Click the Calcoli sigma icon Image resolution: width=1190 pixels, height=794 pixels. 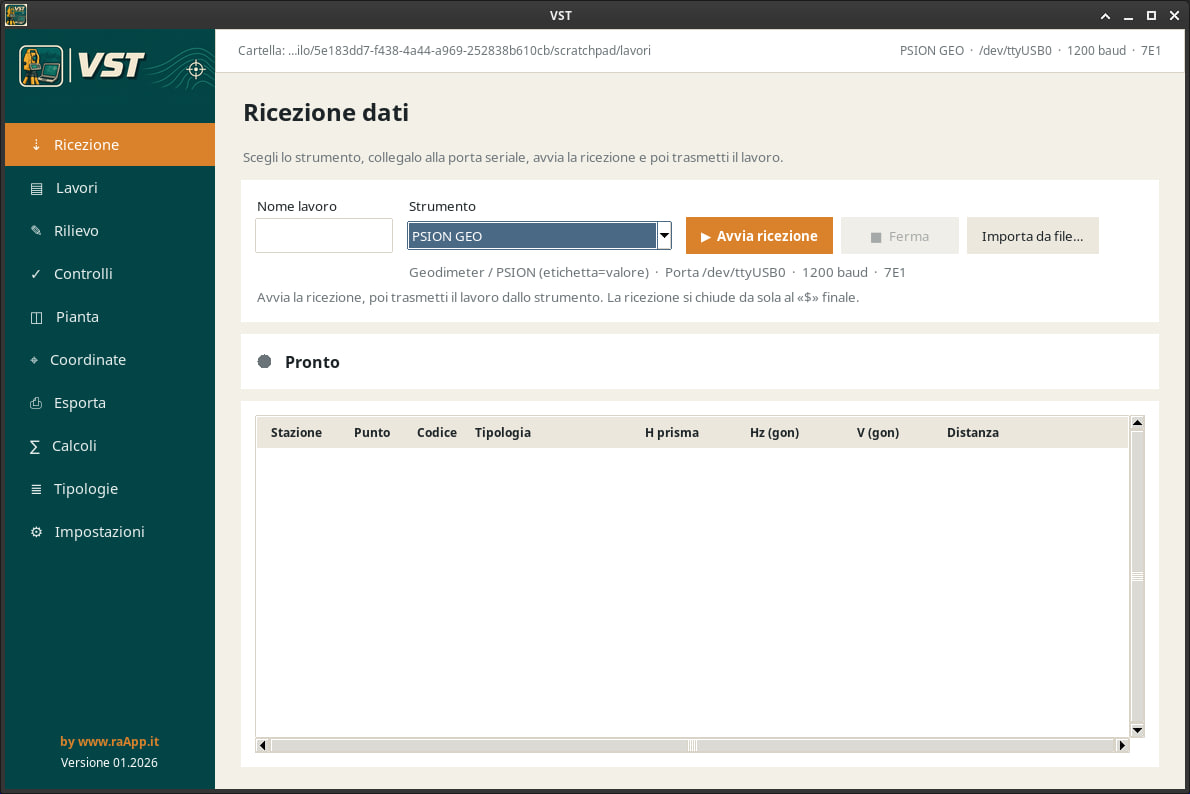(x=35, y=446)
